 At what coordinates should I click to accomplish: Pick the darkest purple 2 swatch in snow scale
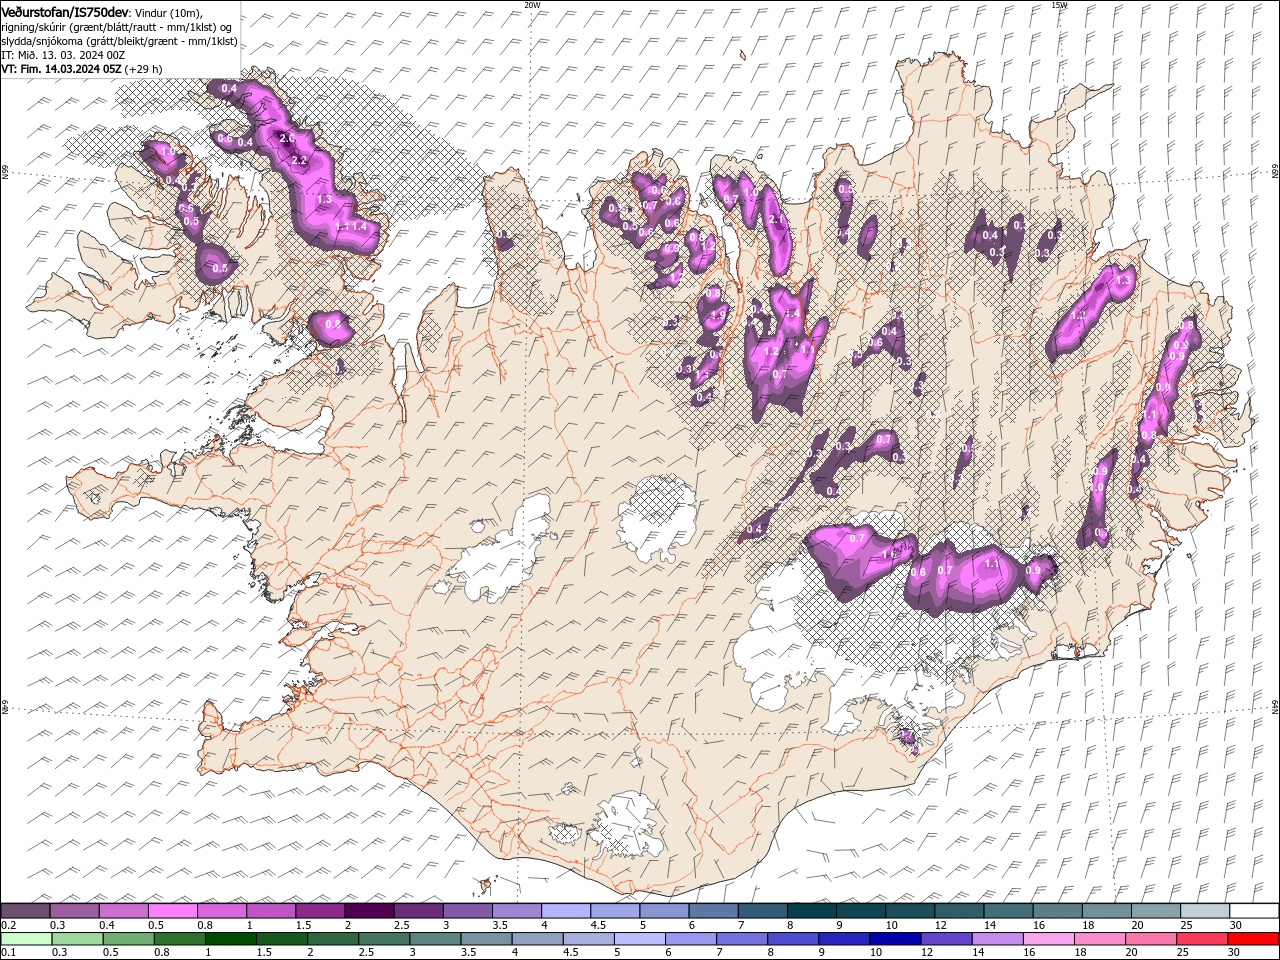click(369, 911)
